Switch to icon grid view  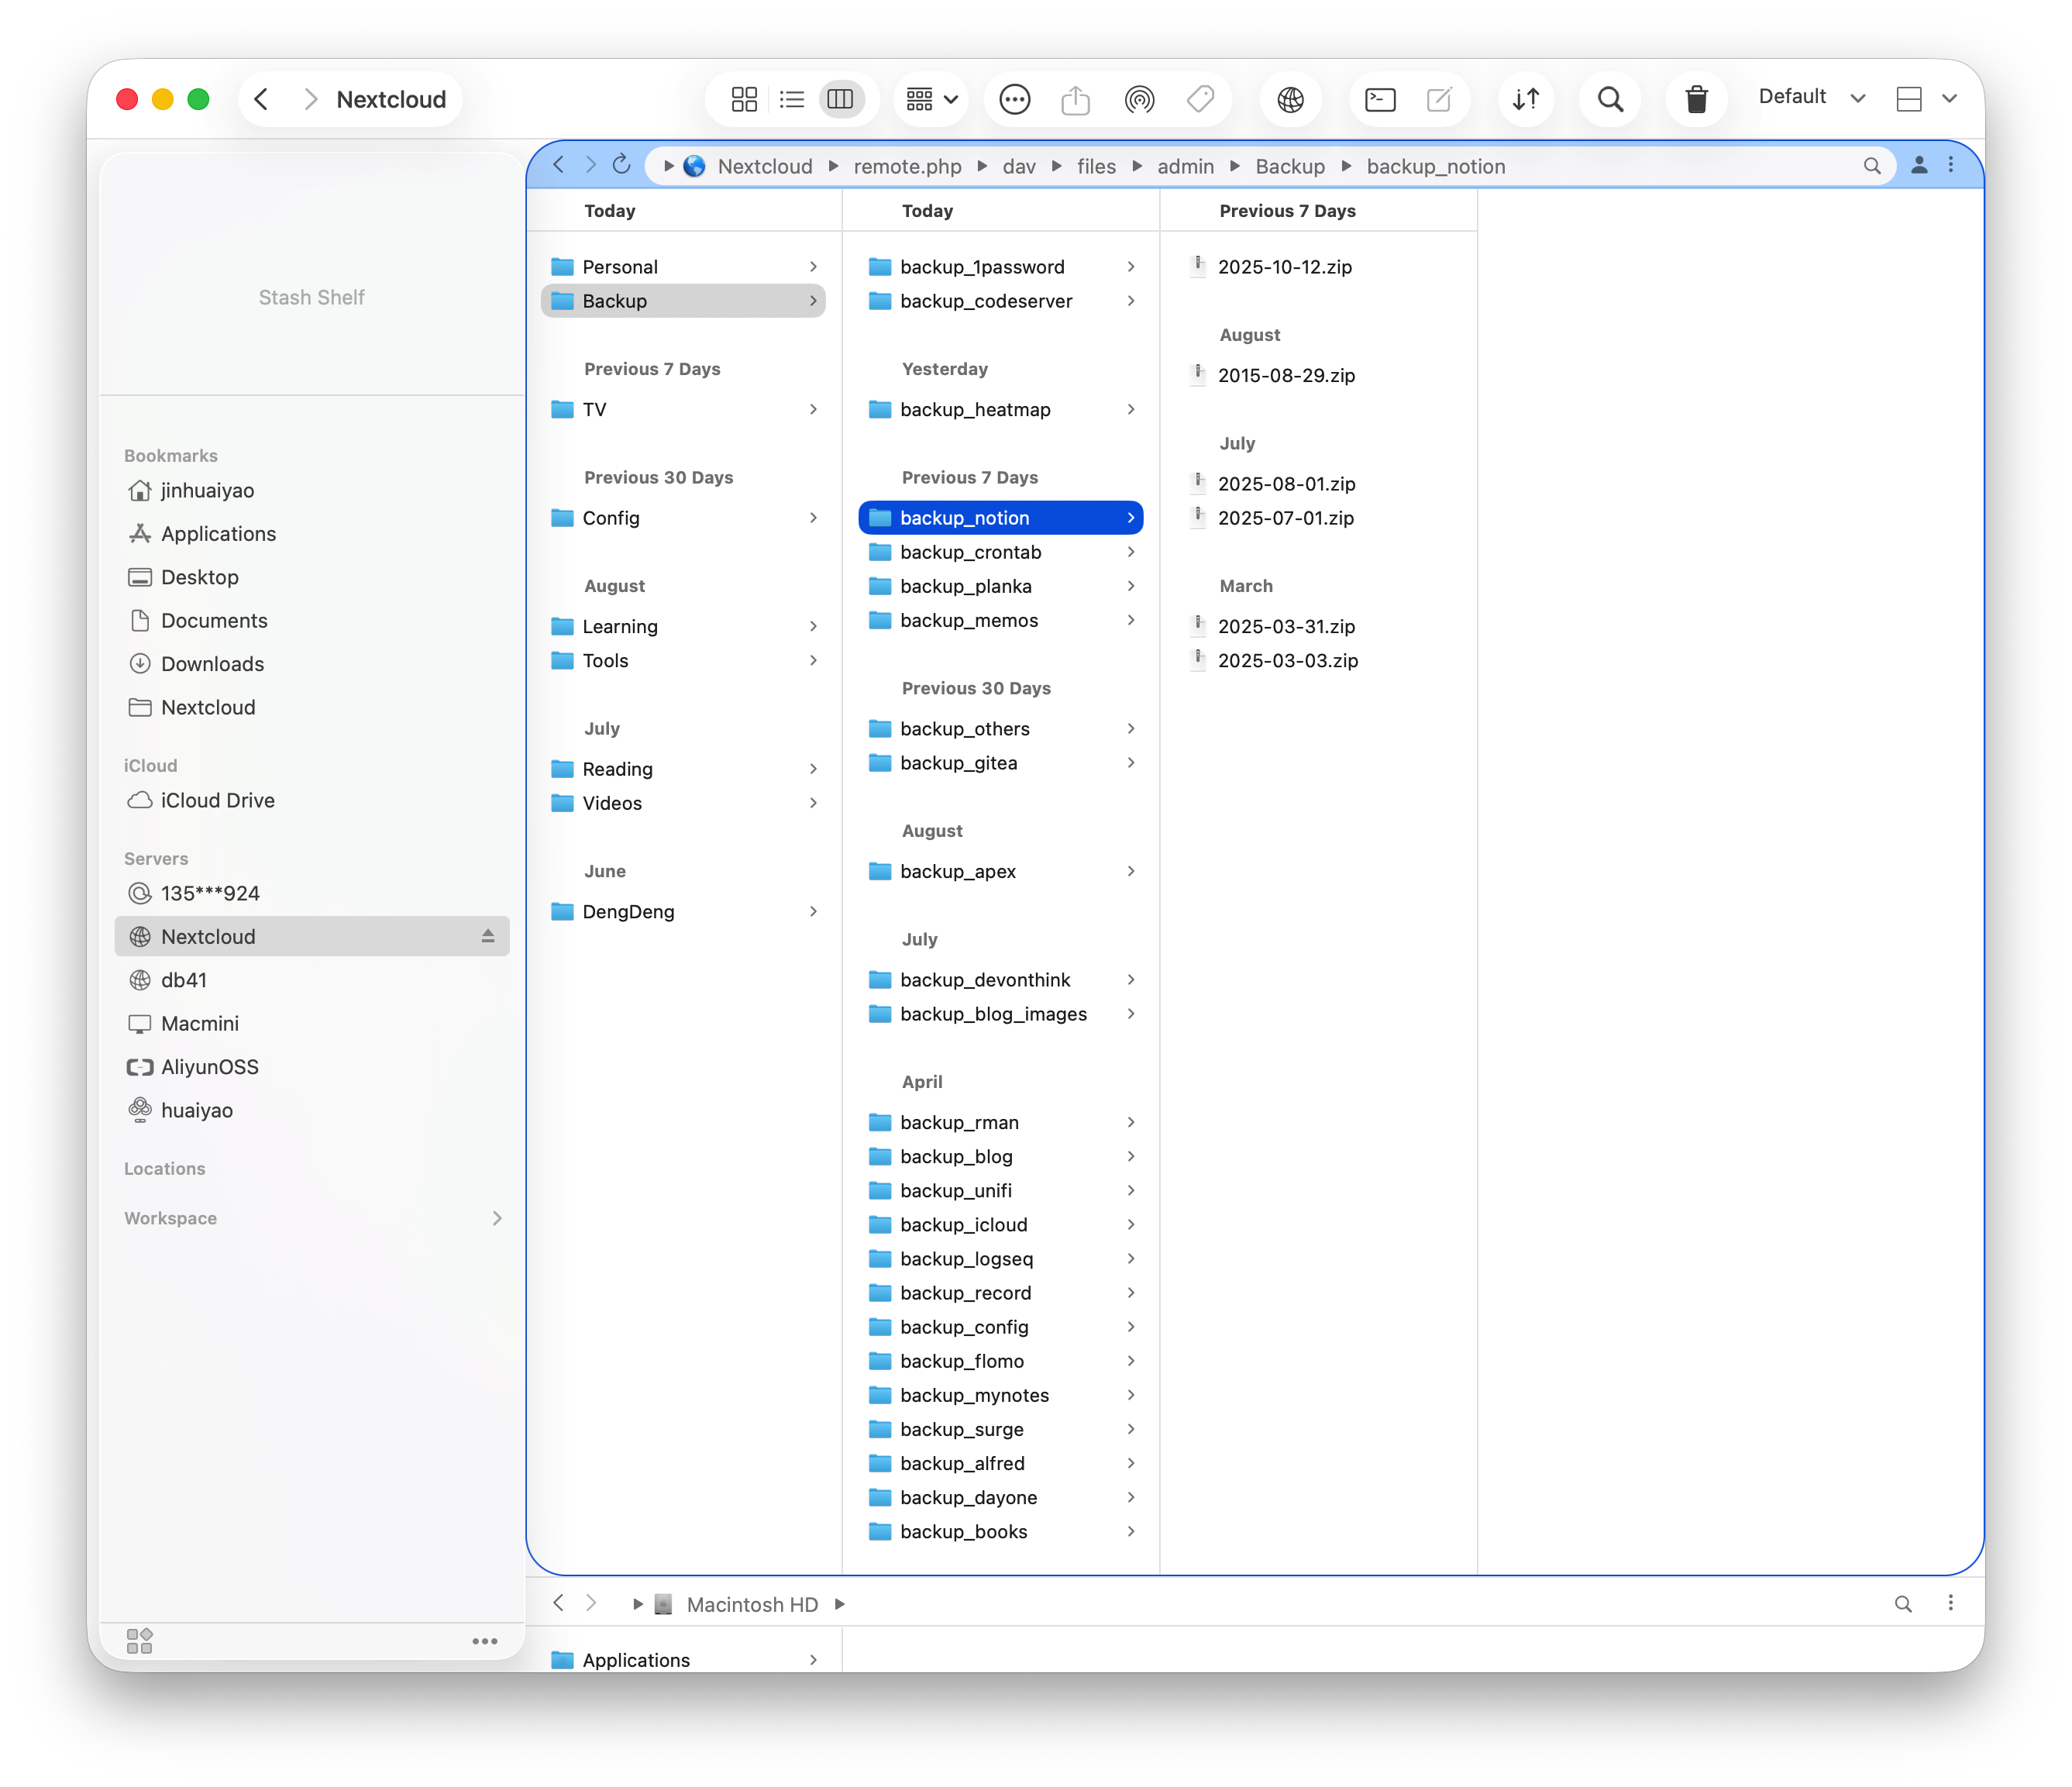pyautogui.click(x=744, y=99)
